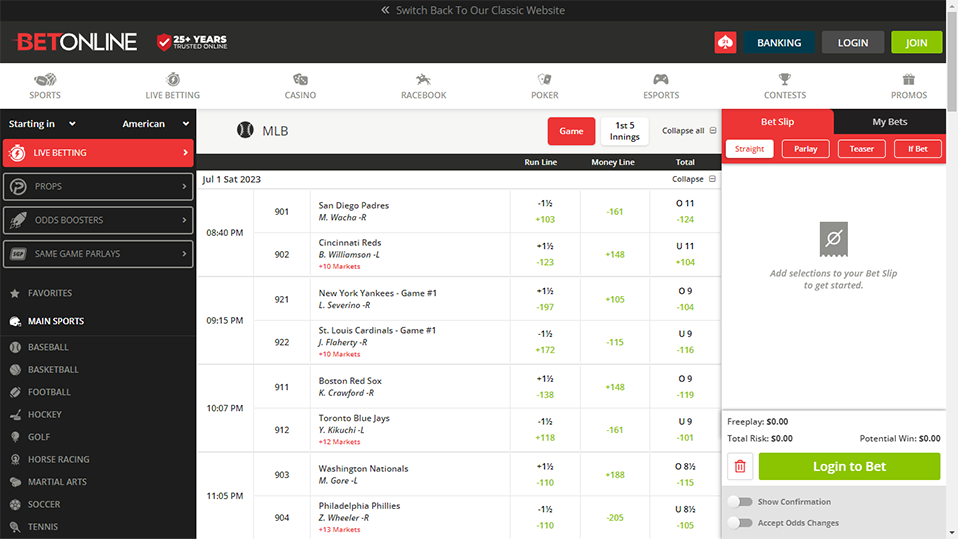The image size is (958, 539).
Task: Select the Parlay bet type
Action: point(805,149)
